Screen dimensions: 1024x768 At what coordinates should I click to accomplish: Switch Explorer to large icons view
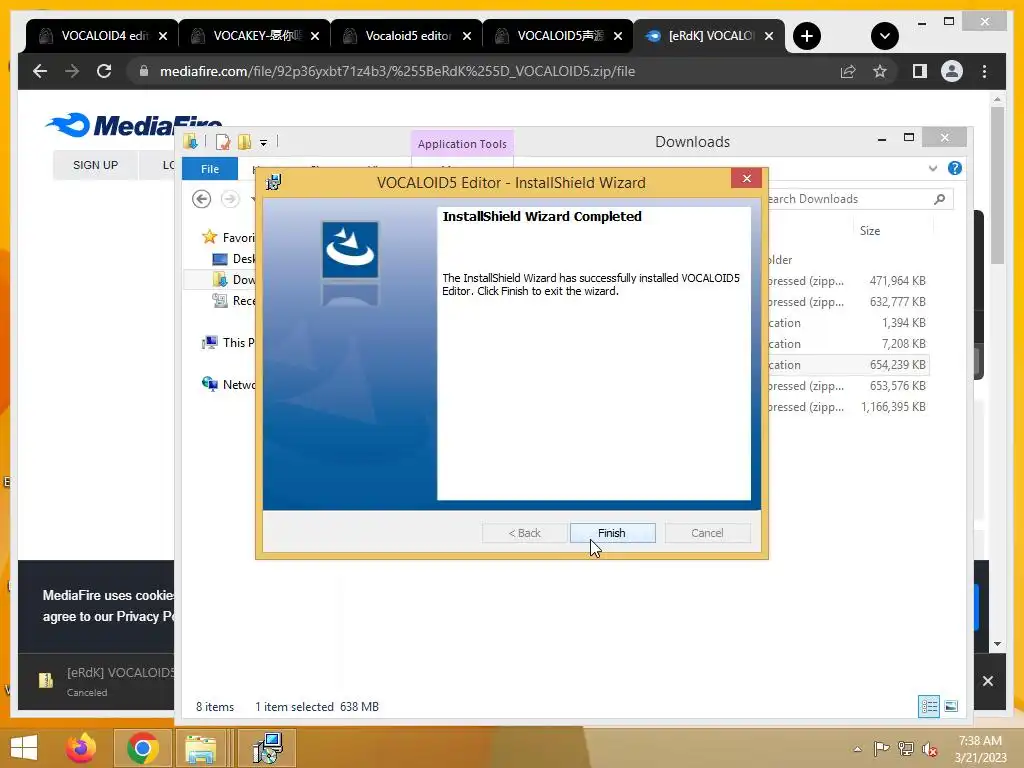pos(951,706)
